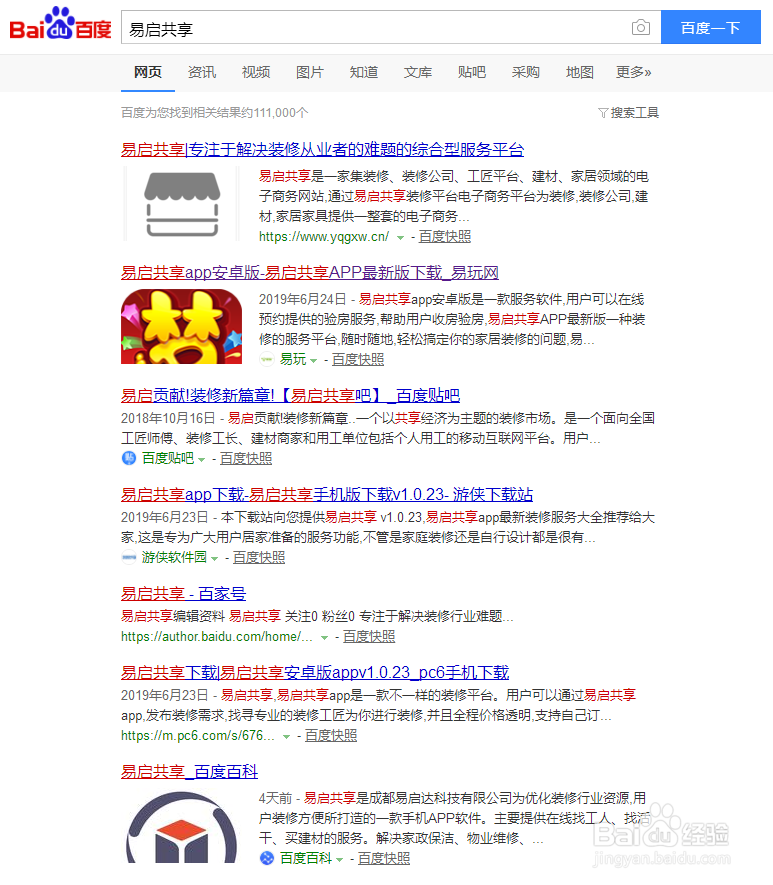Open the 易启共享app下载 游侠下载站 result
This screenshot has height=885, width=773.
coord(327,494)
